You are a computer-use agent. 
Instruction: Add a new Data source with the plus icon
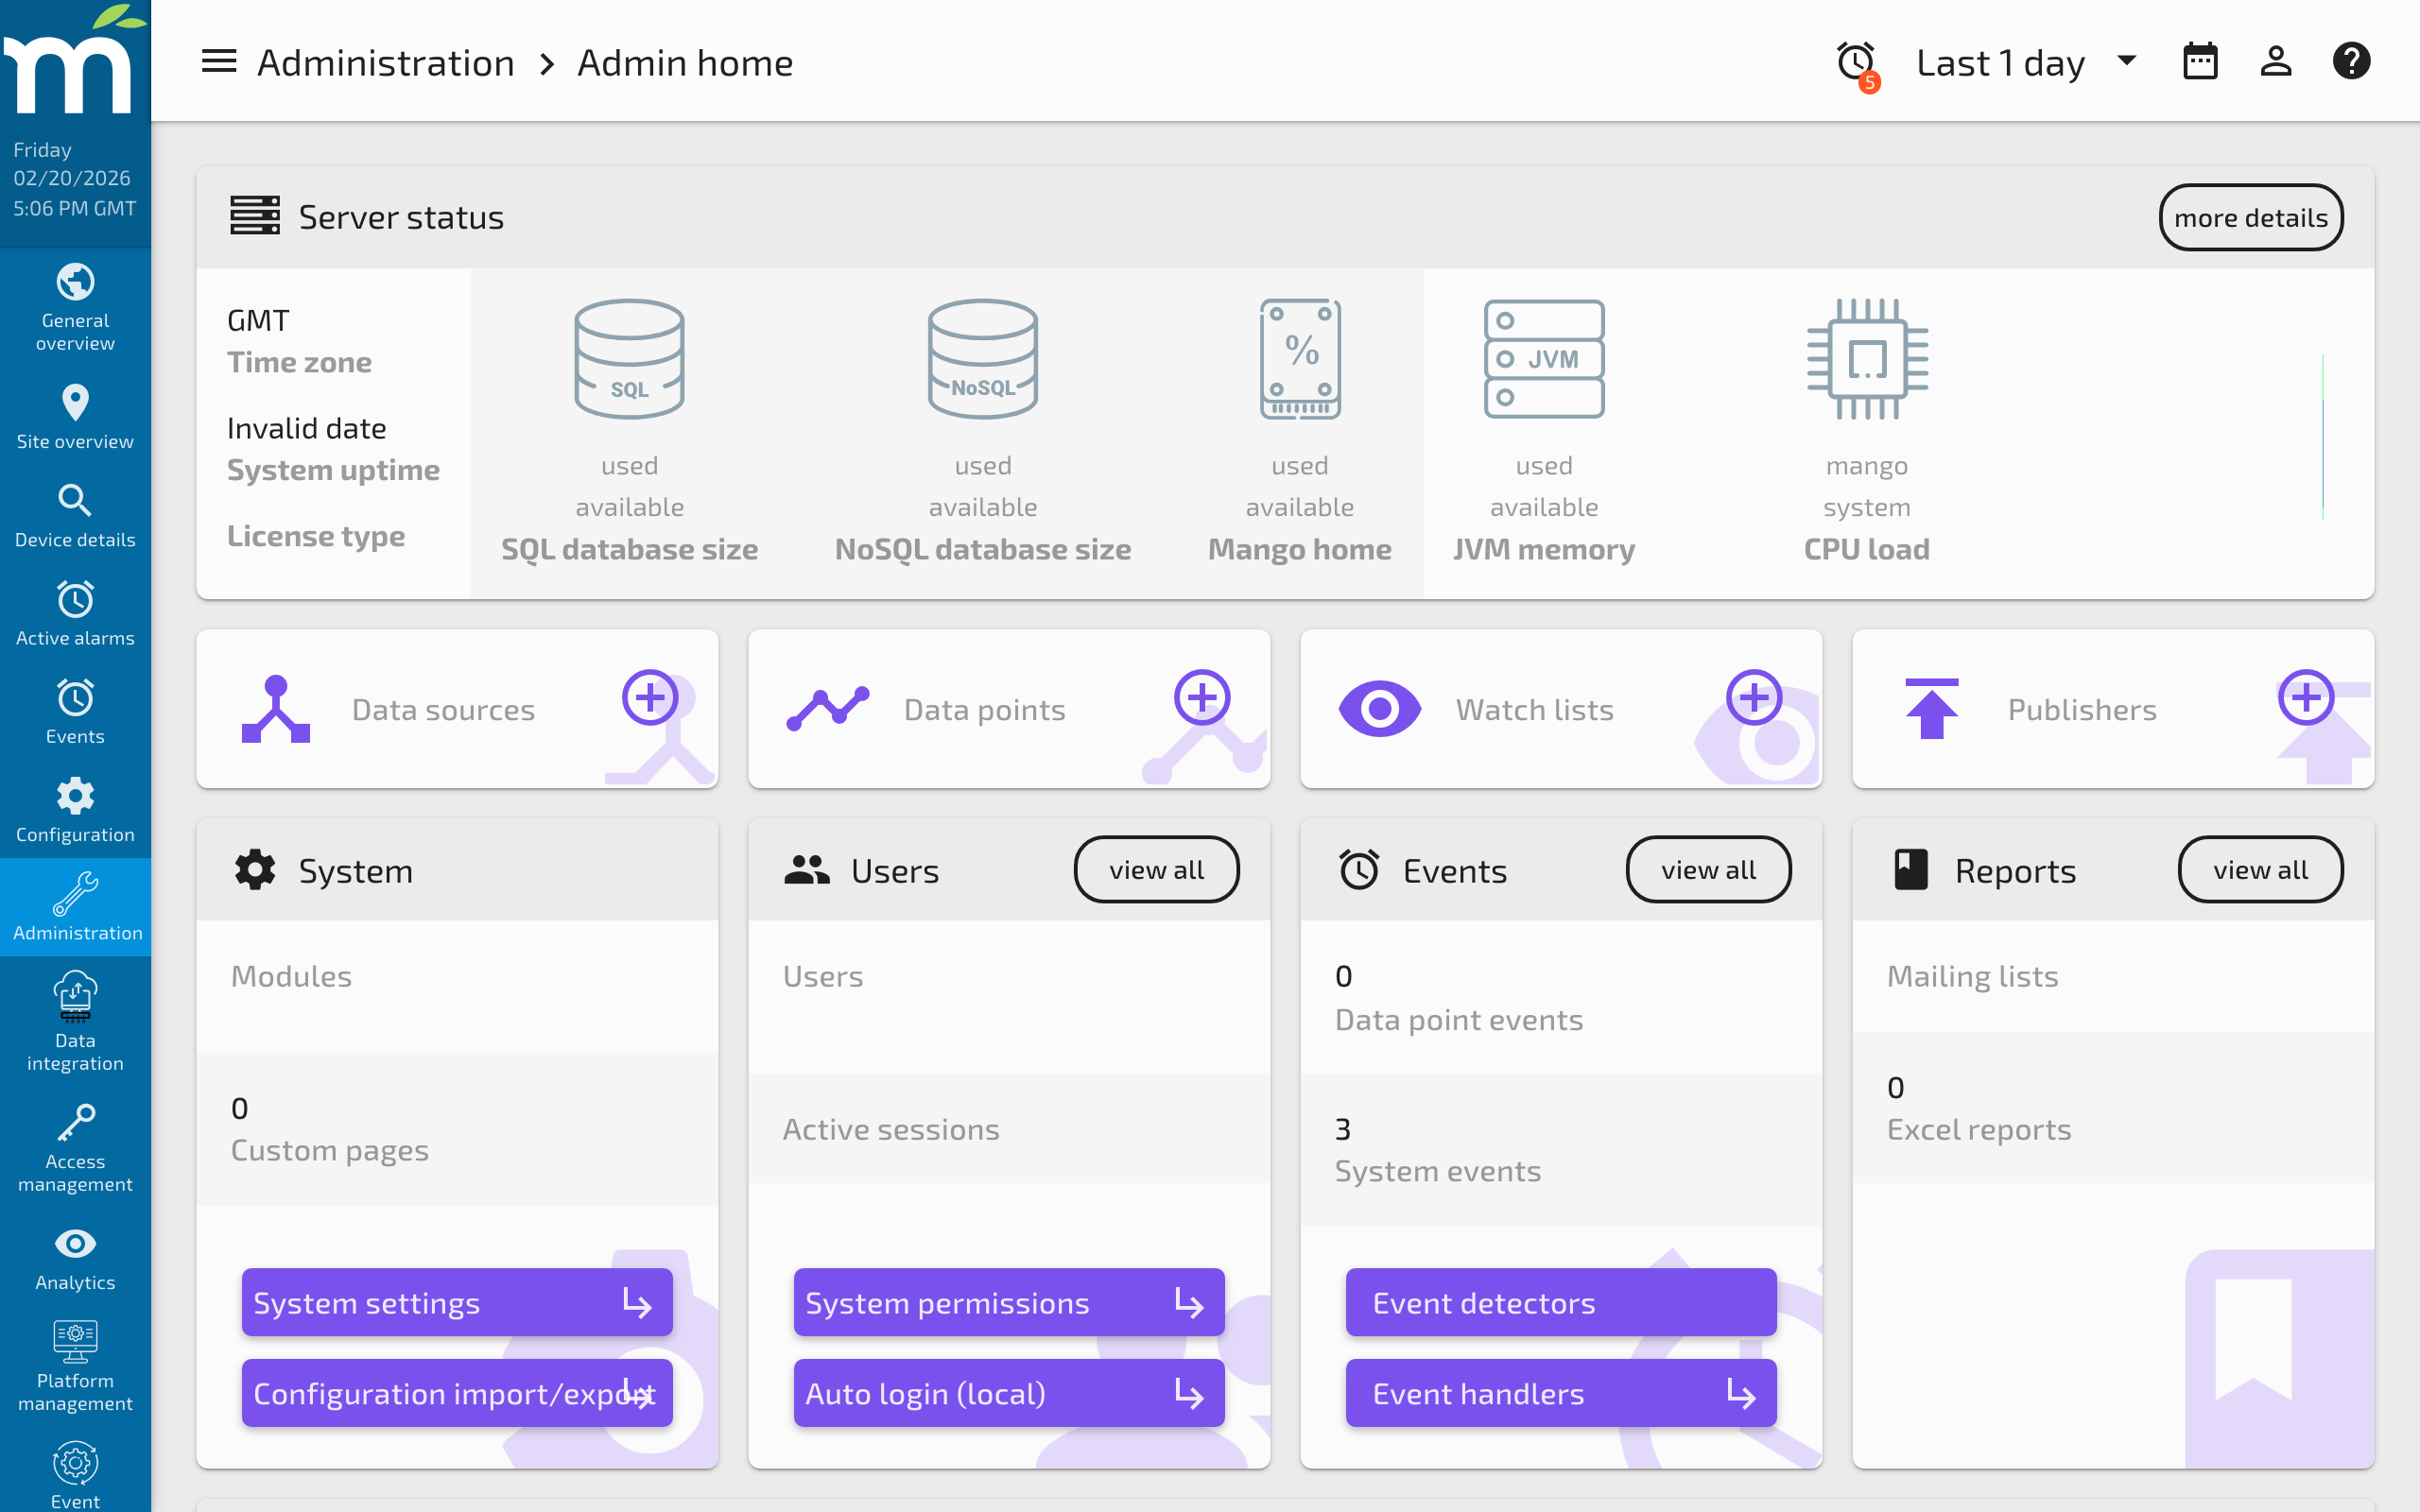pyautogui.click(x=651, y=698)
